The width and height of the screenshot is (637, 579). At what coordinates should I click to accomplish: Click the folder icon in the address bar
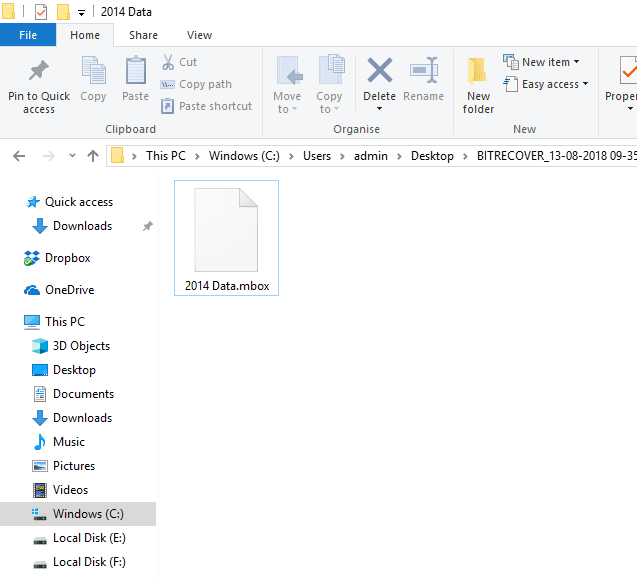tap(117, 156)
